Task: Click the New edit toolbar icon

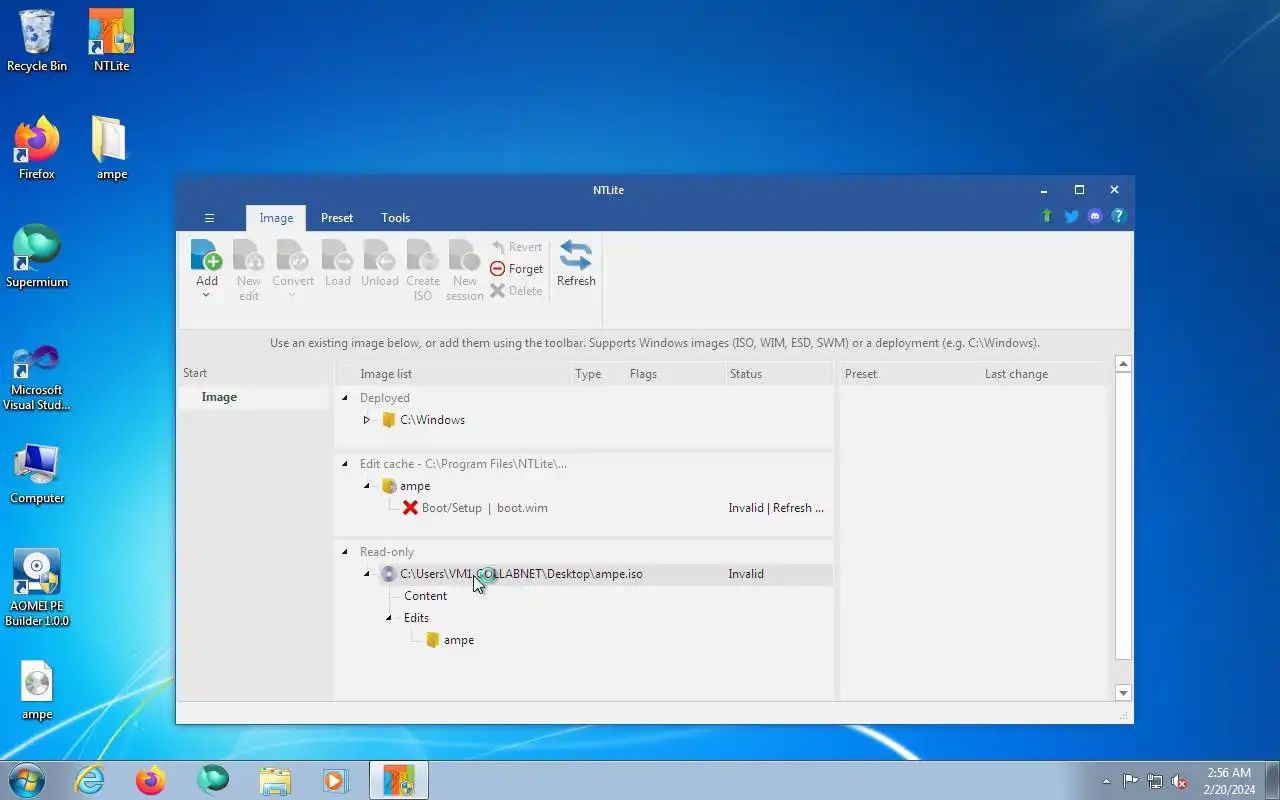Action: coord(248,255)
